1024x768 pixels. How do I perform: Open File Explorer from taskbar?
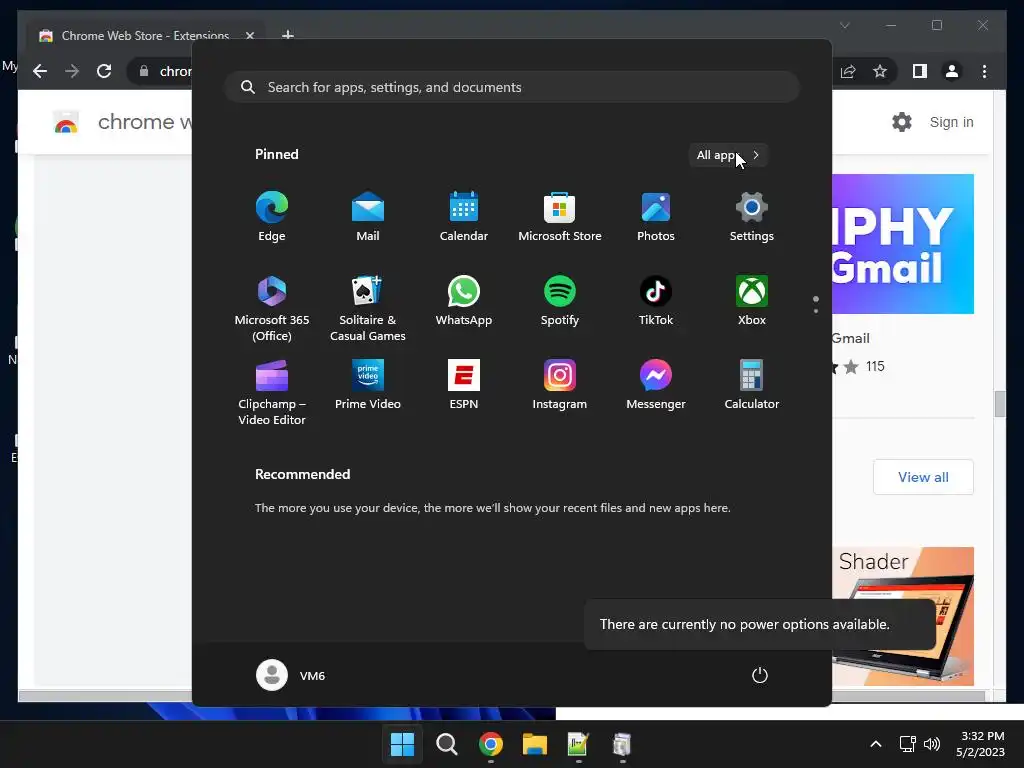534,744
